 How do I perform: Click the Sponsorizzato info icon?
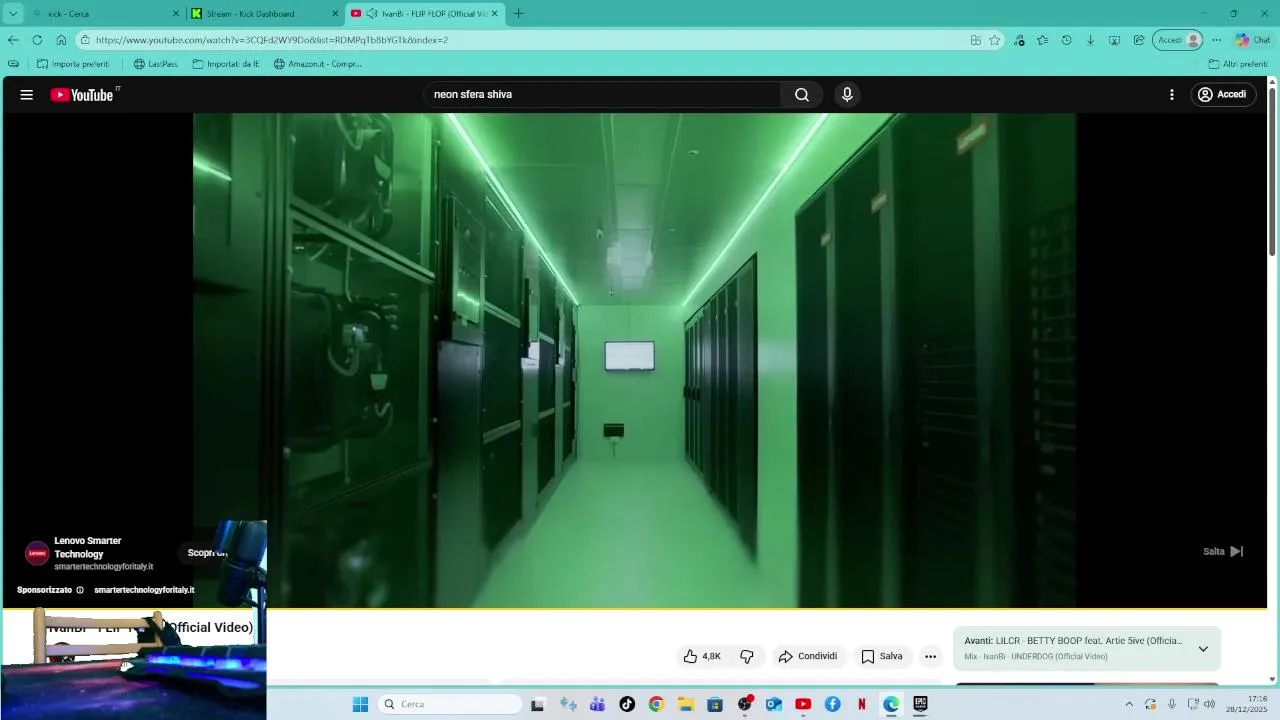80,590
